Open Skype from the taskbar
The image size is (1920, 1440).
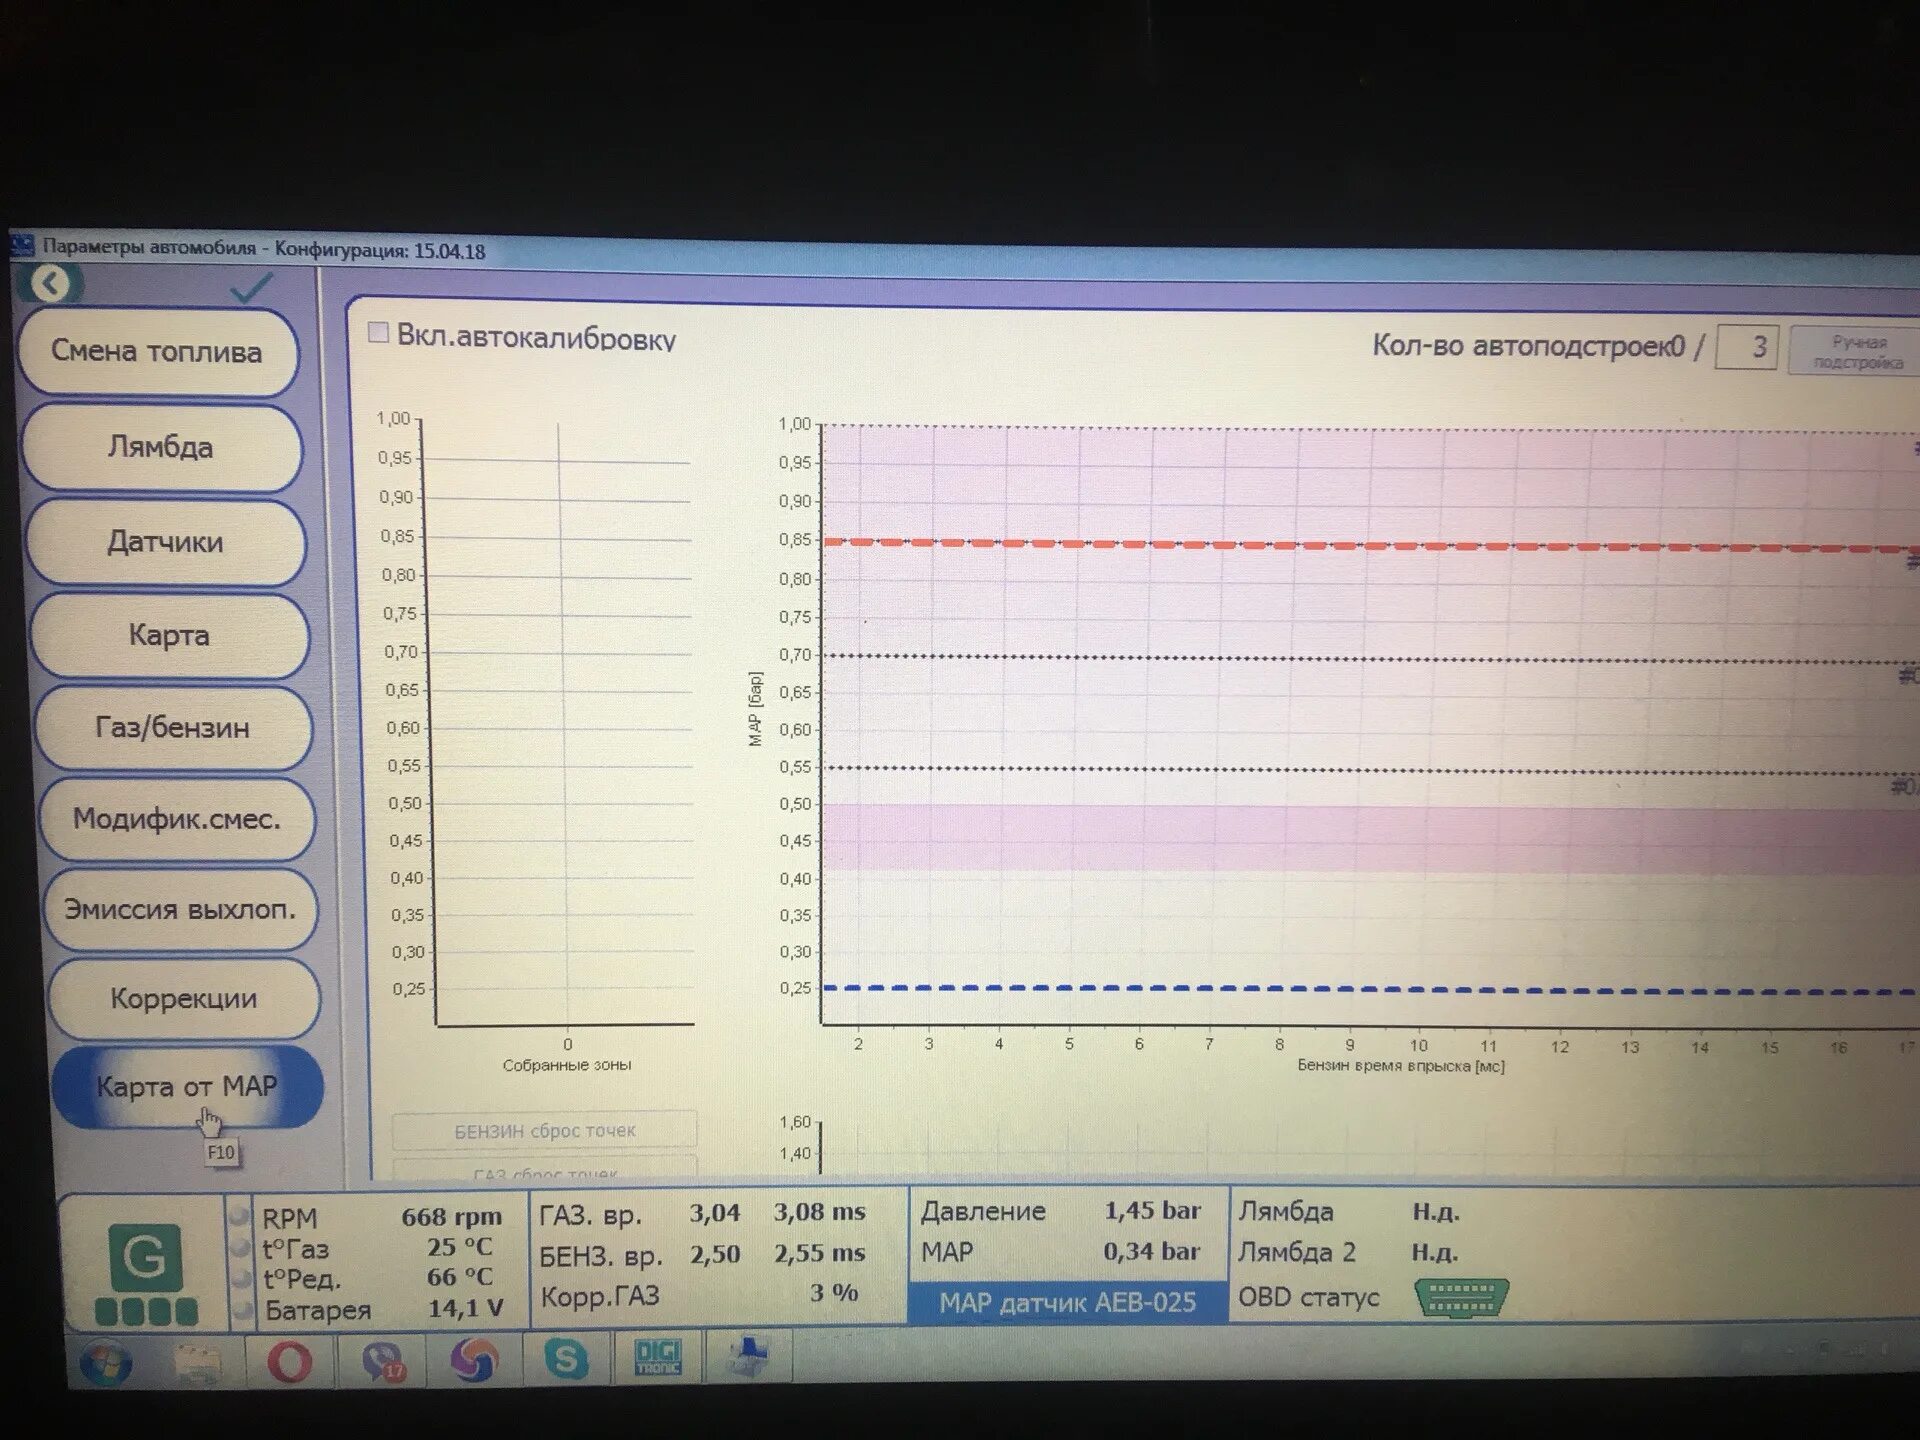tap(566, 1358)
